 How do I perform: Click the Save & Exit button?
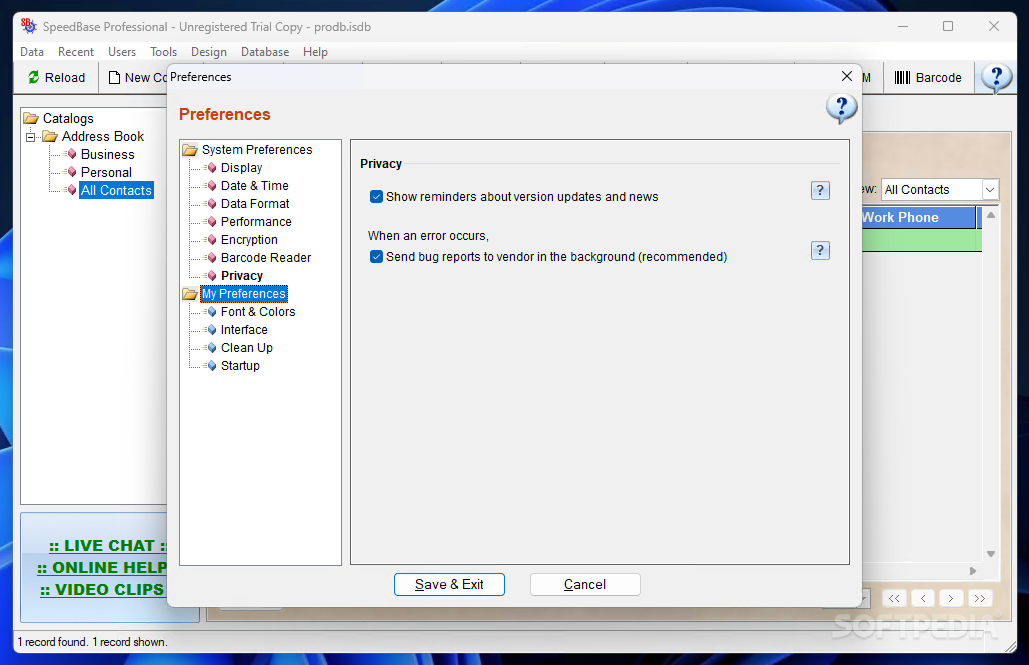point(449,584)
